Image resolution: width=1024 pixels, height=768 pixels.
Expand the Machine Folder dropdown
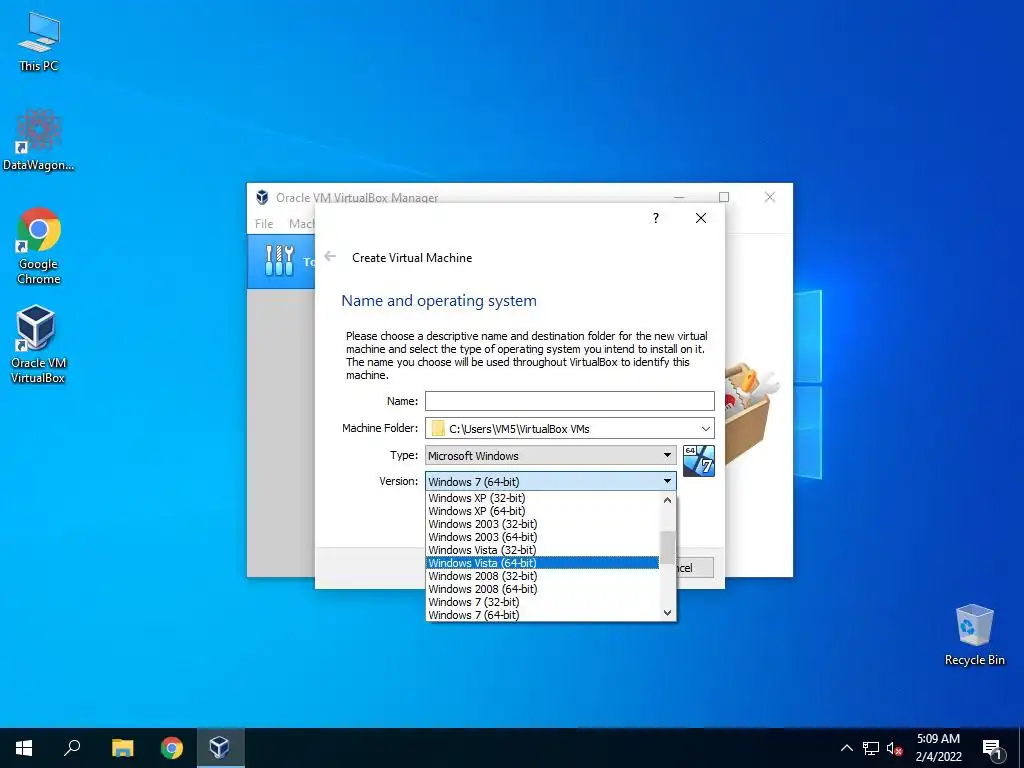[705, 428]
